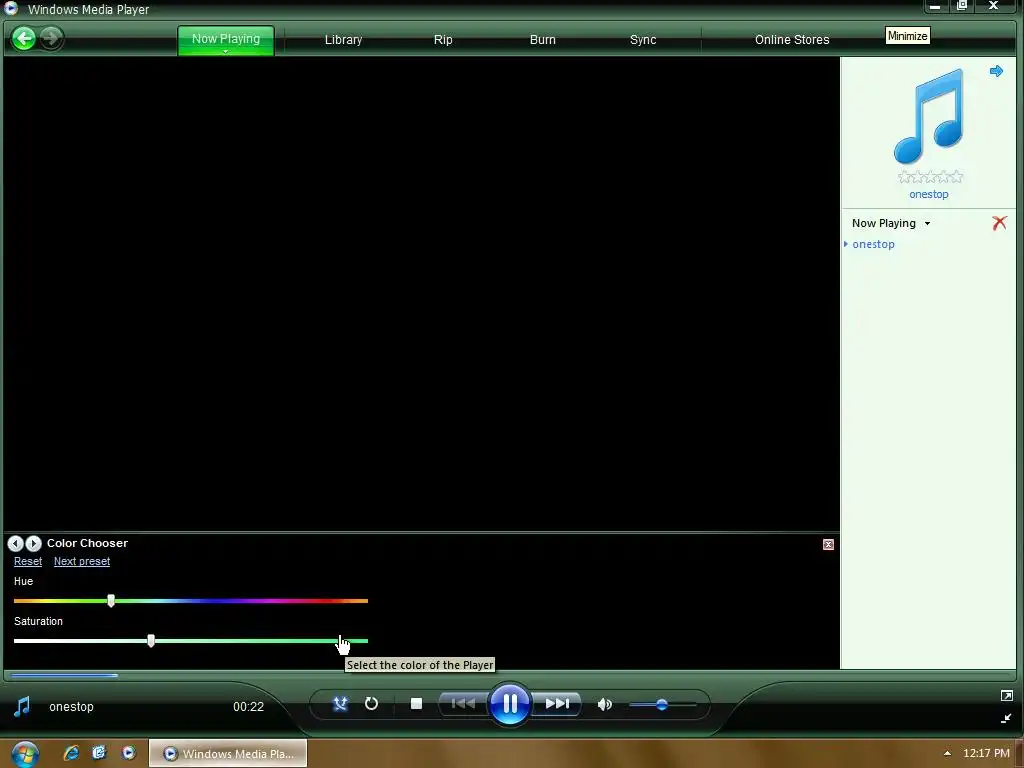Image resolution: width=1024 pixels, height=768 pixels.
Task: Click the 12:17 PM taskbar clock
Action: coord(986,754)
